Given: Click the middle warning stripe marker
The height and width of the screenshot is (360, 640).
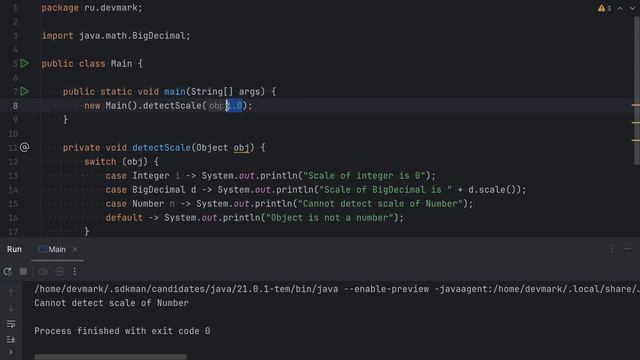Looking at the screenshot, I should pyautogui.click(x=636, y=122).
